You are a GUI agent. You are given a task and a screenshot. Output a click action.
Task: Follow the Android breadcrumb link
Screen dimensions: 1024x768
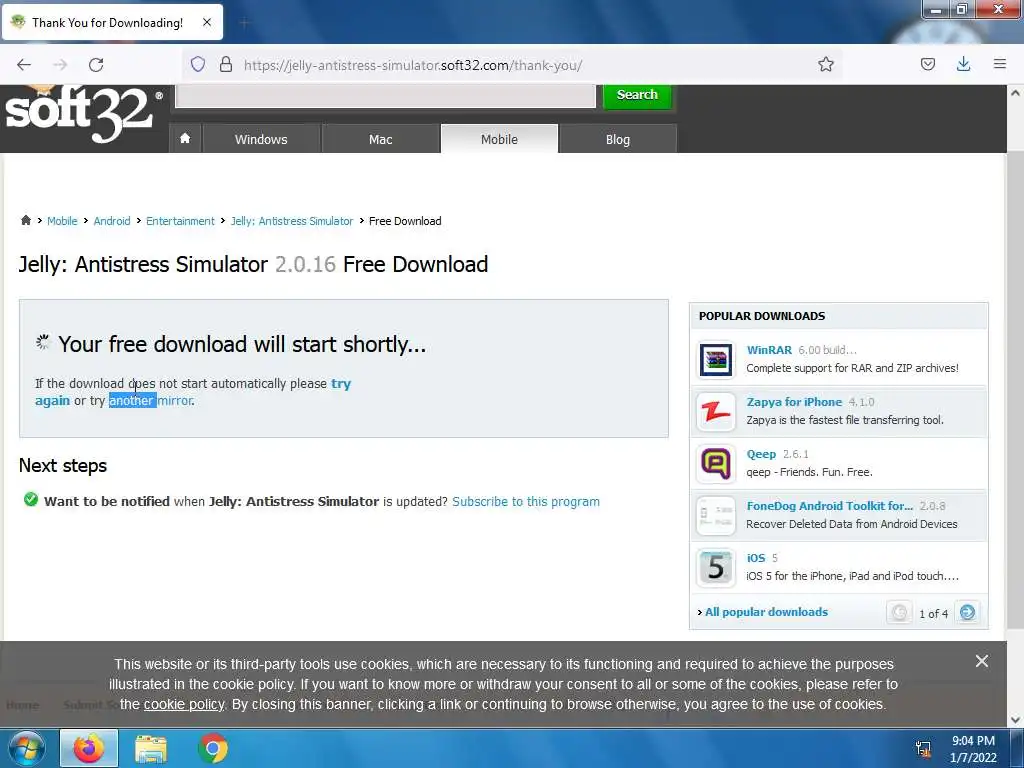point(112,221)
